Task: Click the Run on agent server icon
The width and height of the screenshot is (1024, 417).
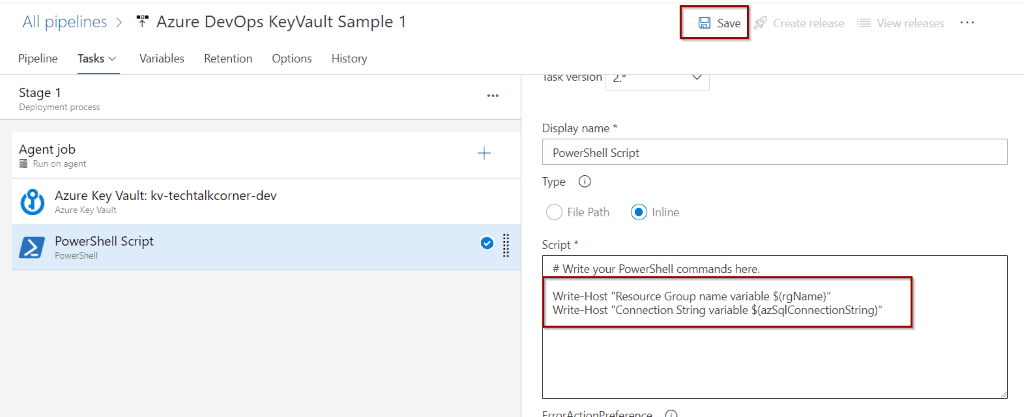Action: tap(24, 164)
